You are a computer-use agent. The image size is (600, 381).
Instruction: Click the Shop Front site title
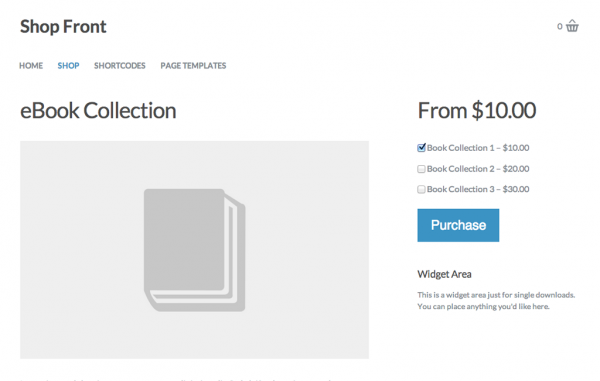63,27
